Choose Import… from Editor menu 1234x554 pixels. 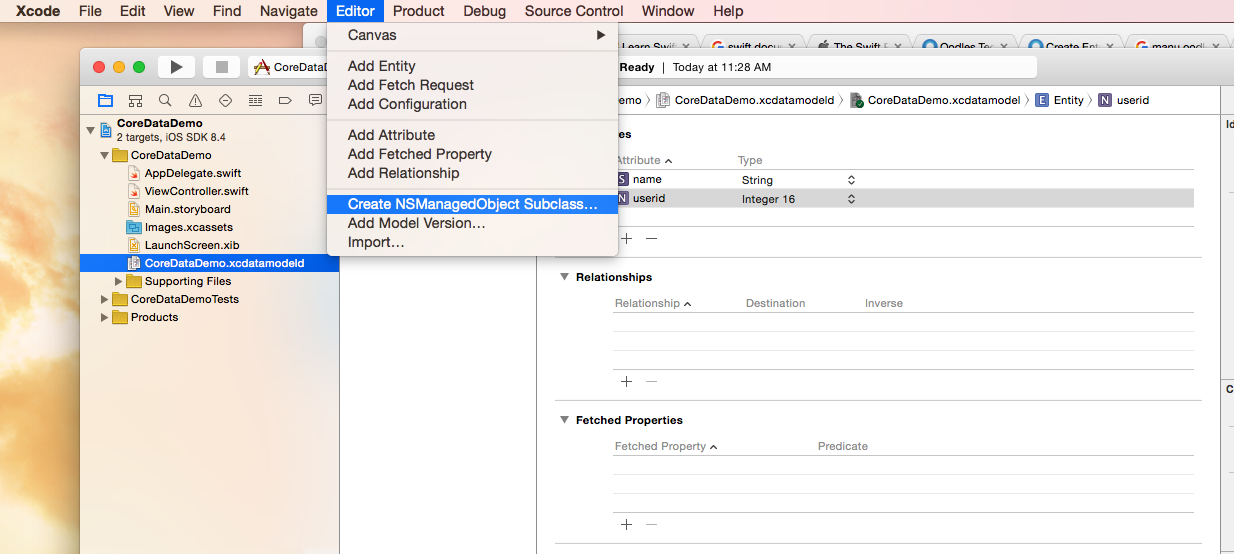473,242
